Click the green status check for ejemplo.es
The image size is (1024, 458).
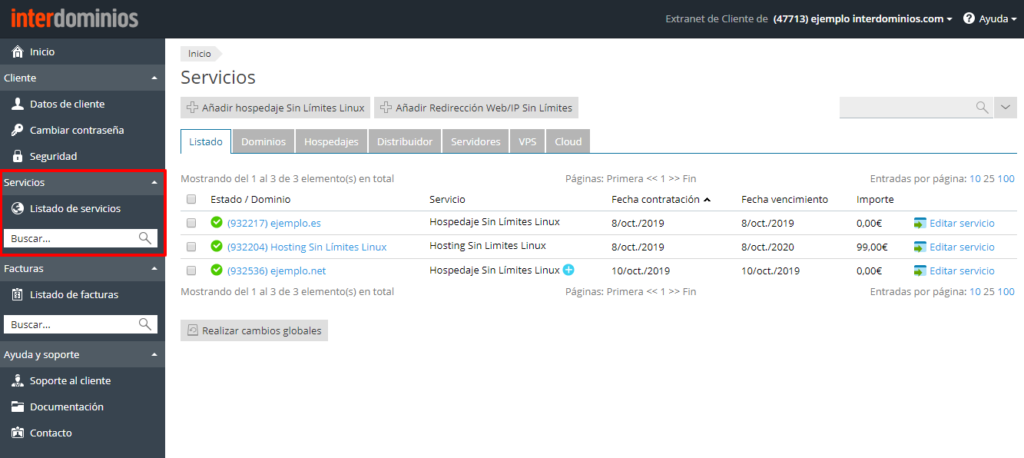pos(217,223)
